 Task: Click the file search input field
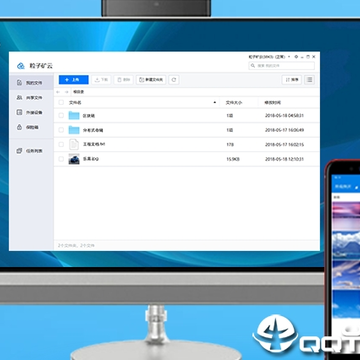(x=281, y=66)
